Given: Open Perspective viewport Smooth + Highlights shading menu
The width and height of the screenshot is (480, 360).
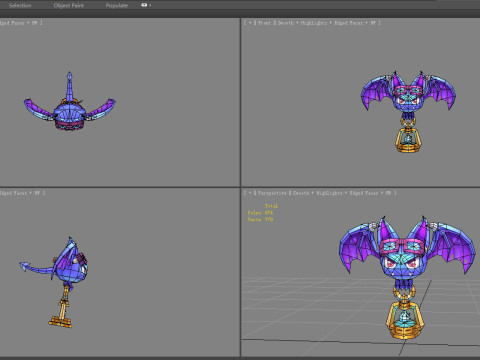Looking at the screenshot, I should point(318,193).
